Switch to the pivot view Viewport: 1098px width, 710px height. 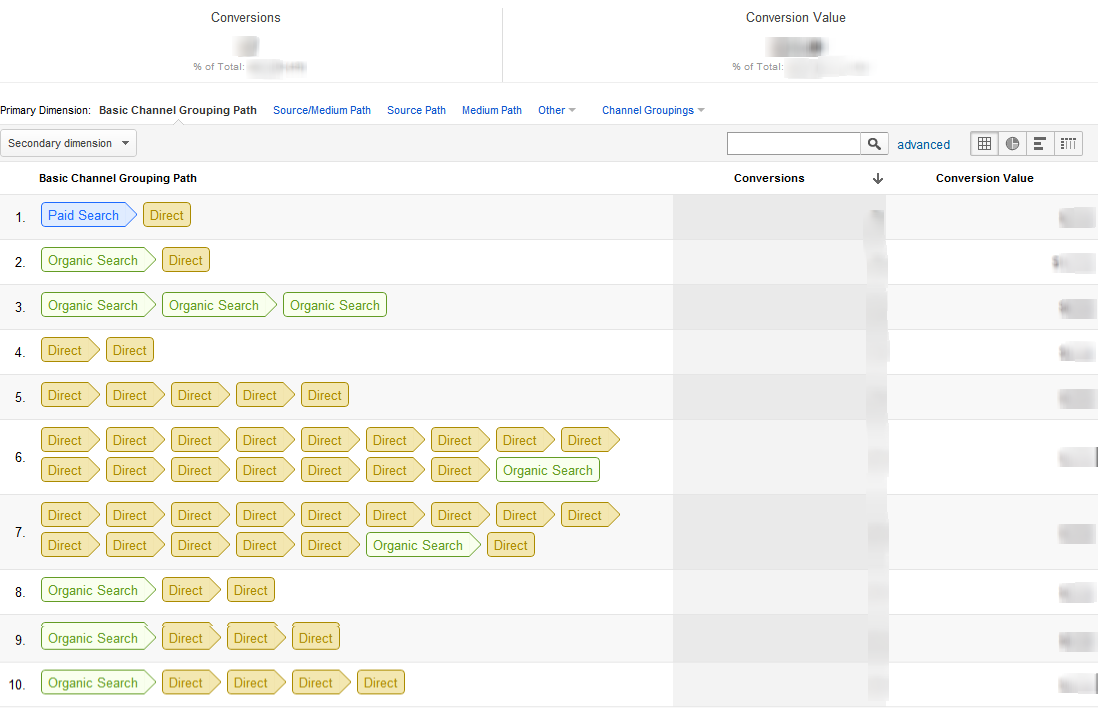(x=1067, y=143)
